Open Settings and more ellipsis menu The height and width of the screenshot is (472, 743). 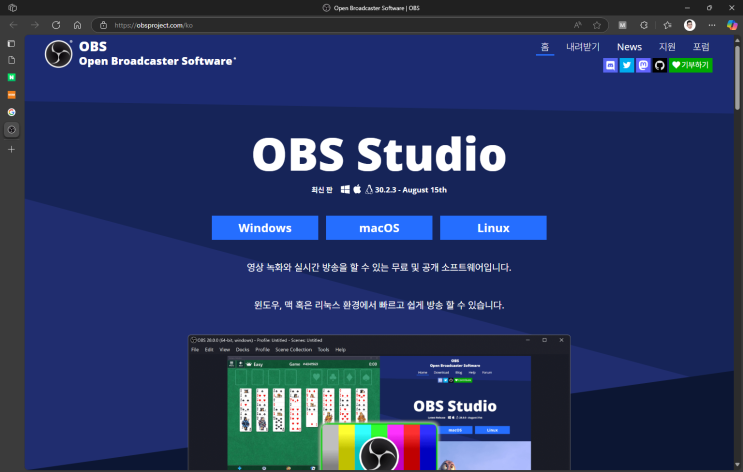712,25
